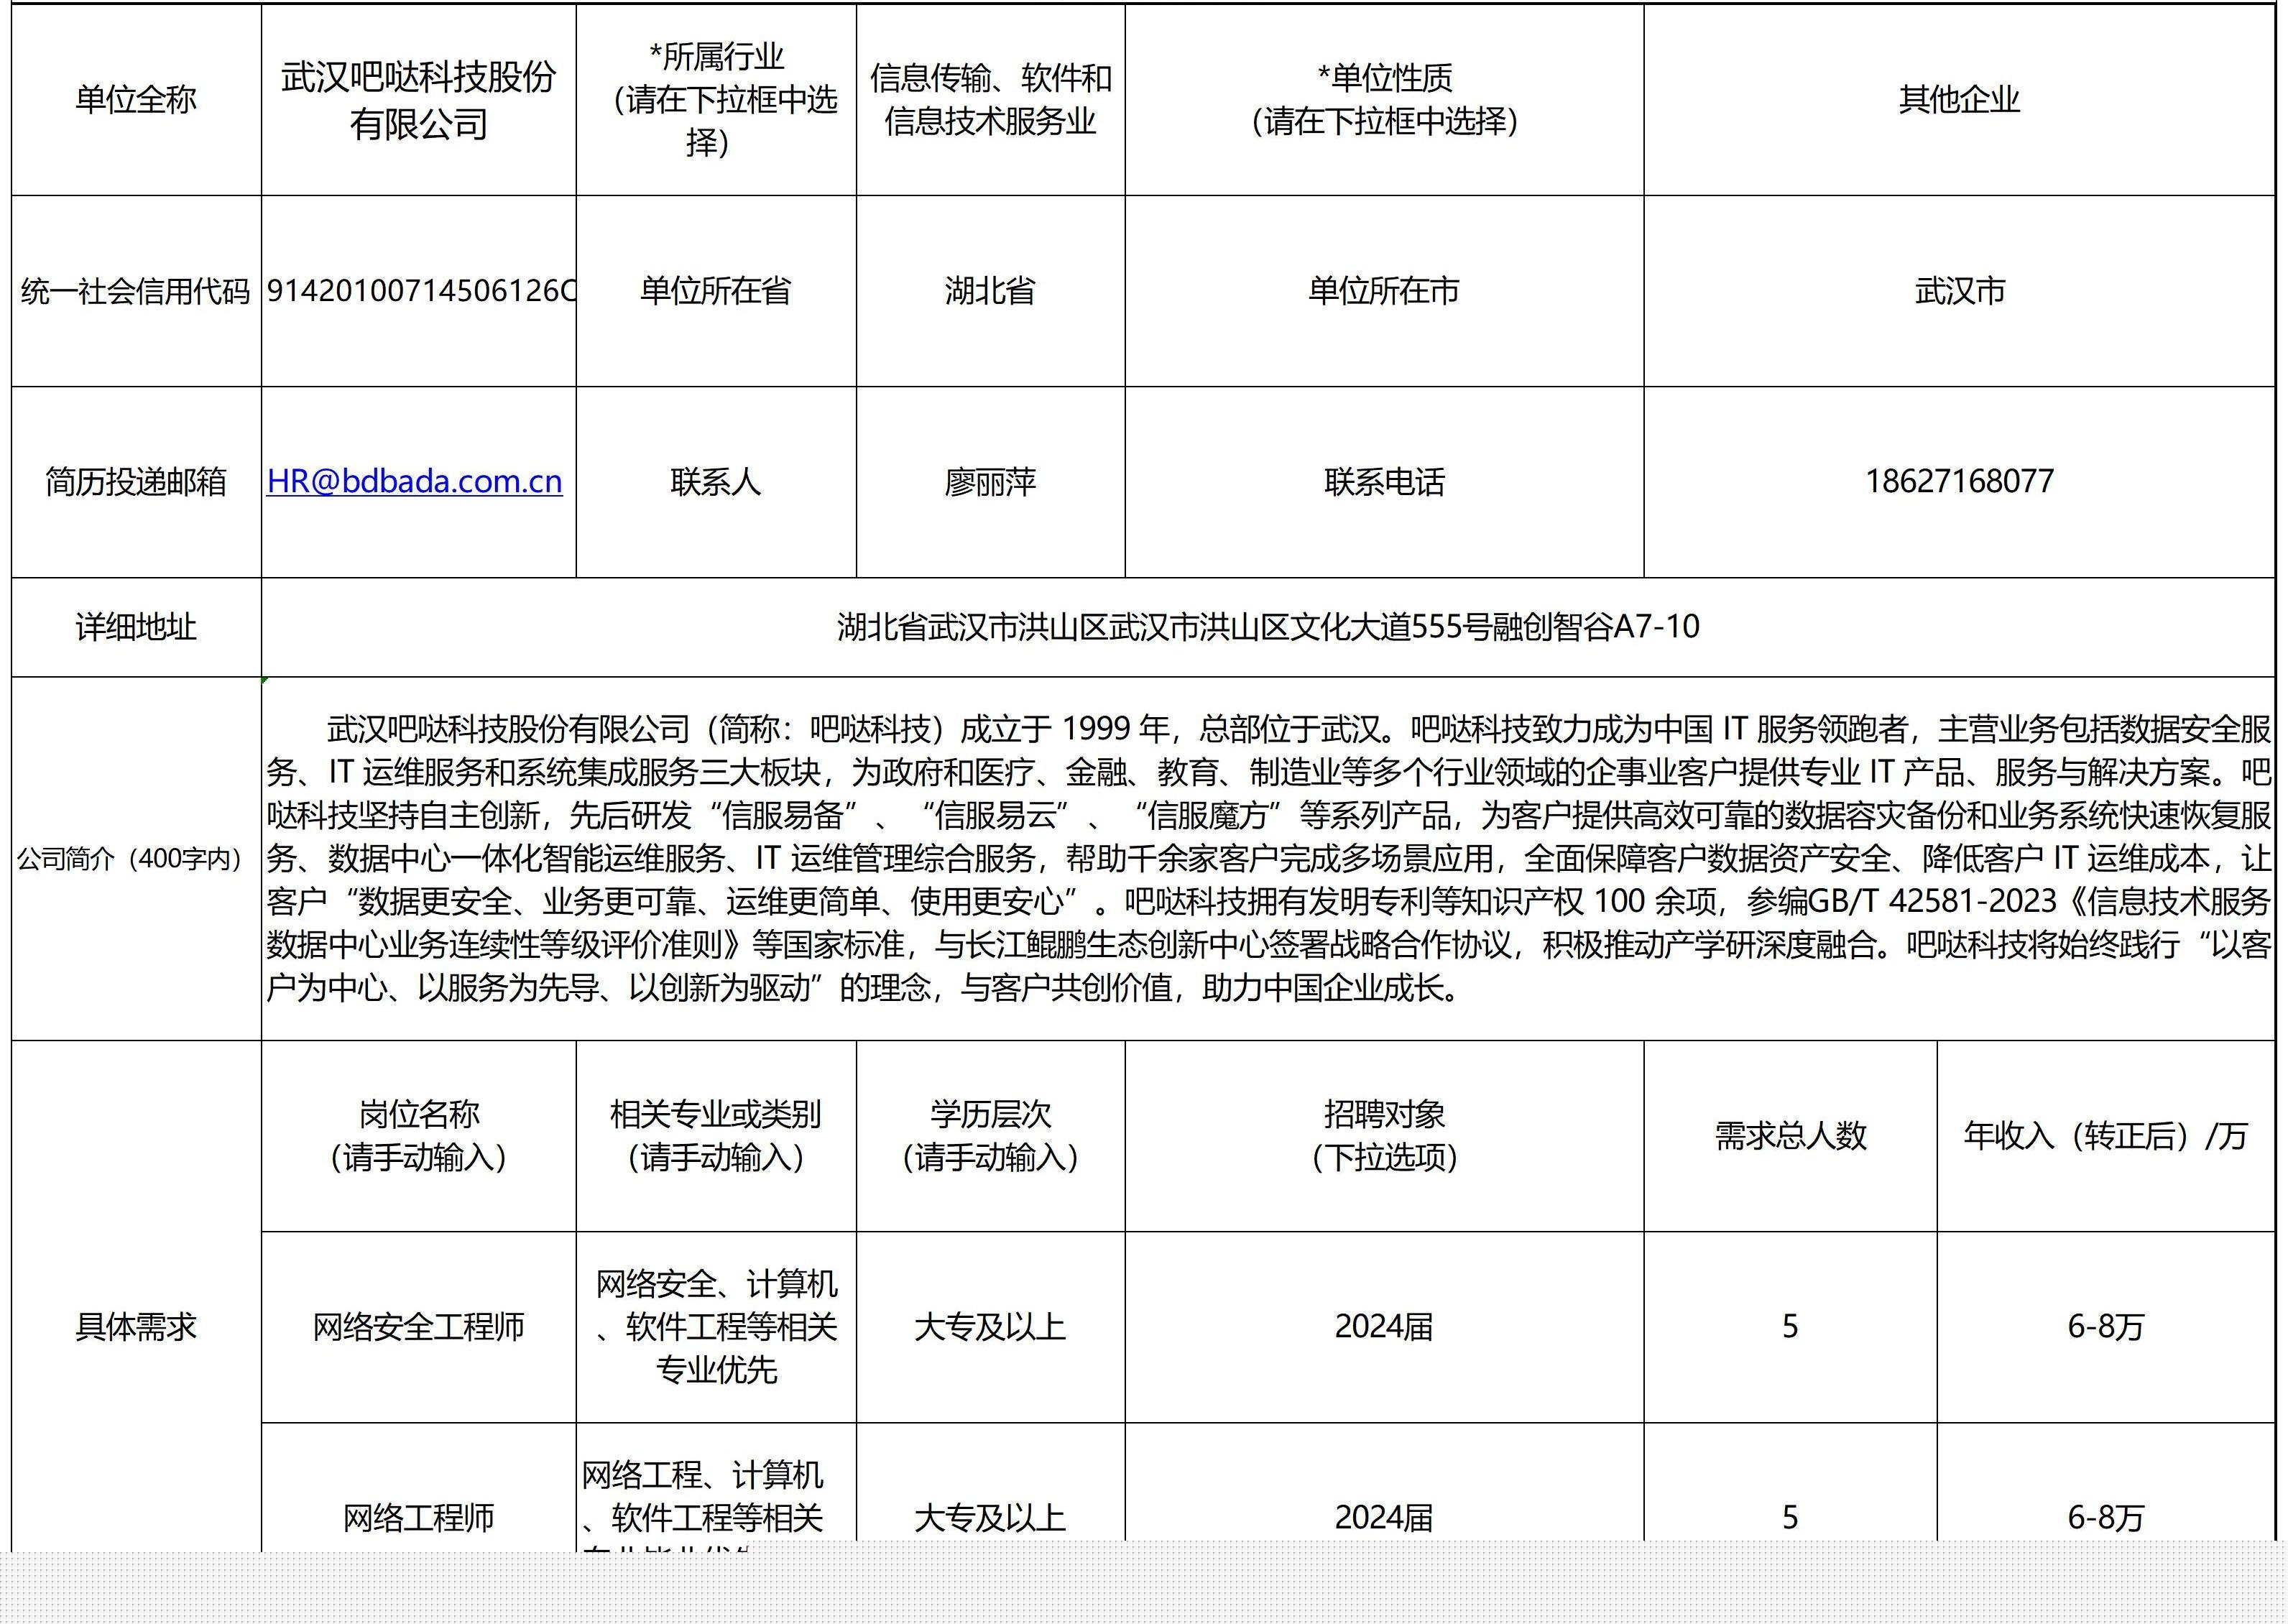Select the 具体需求 merged row label cell

[x=136, y=1327]
